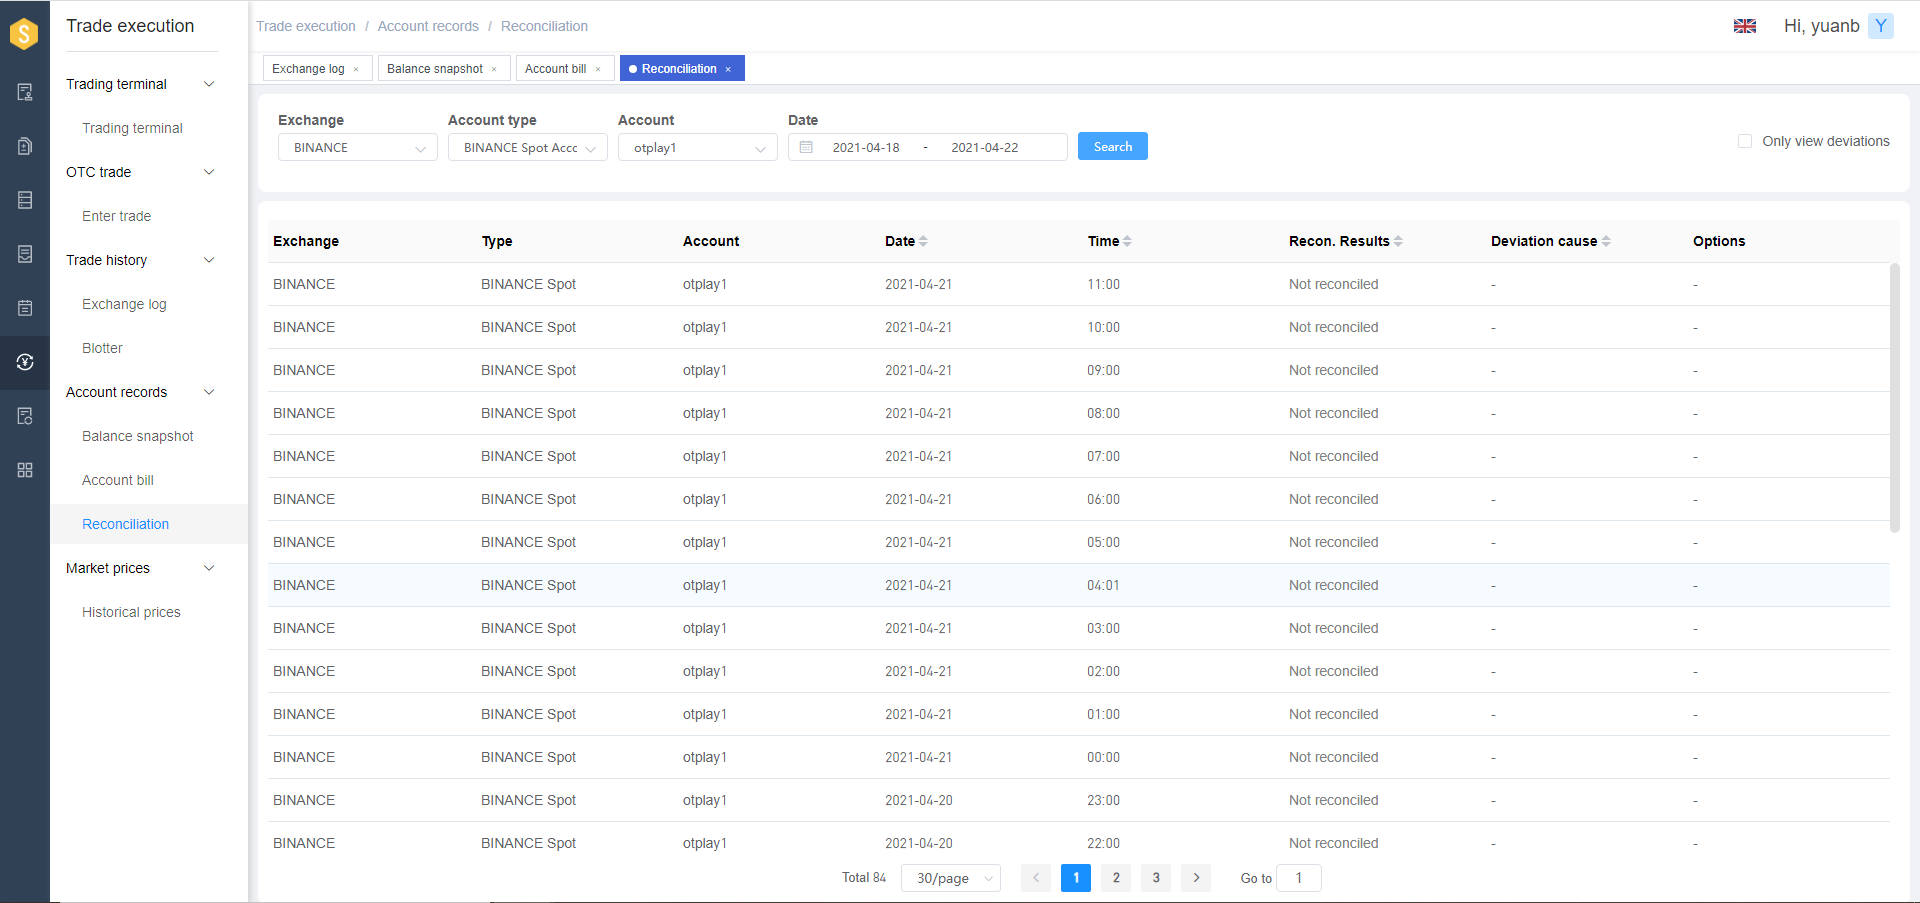Go to page 1
The width and height of the screenshot is (1920, 903).
[x=1076, y=878]
